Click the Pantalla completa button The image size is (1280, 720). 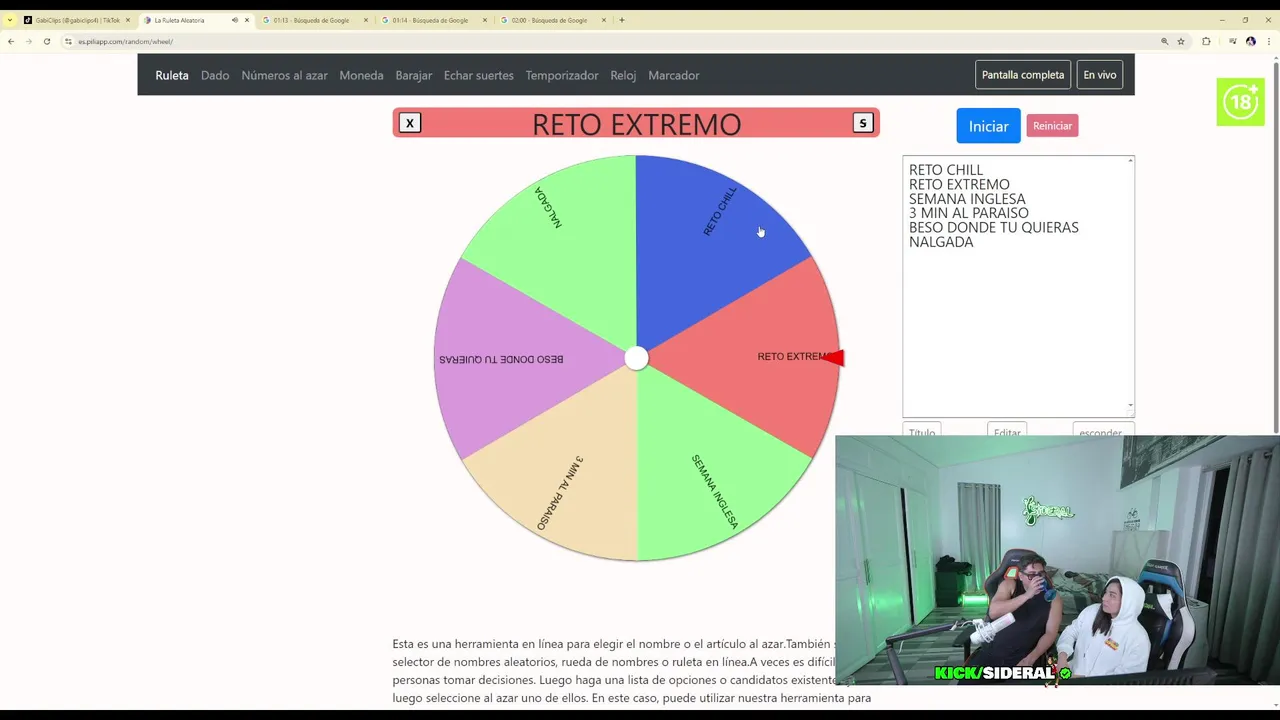point(1023,75)
